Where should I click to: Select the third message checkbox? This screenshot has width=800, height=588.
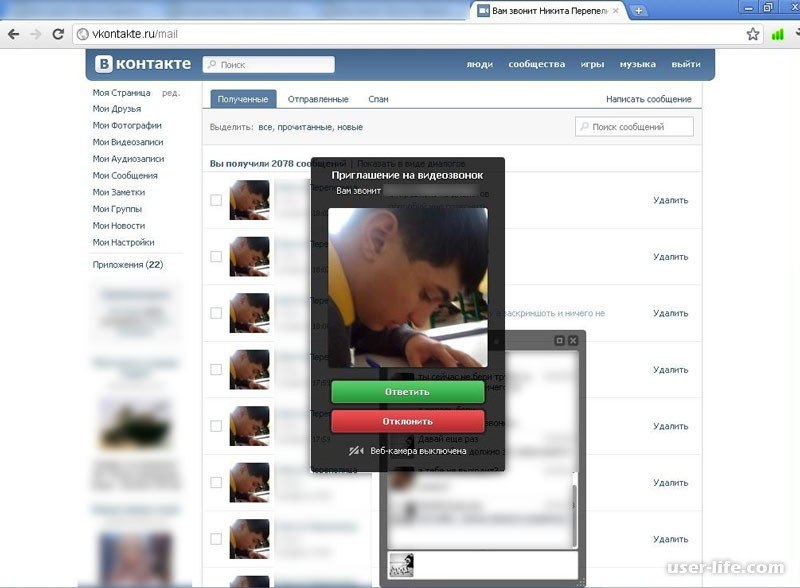216,313
